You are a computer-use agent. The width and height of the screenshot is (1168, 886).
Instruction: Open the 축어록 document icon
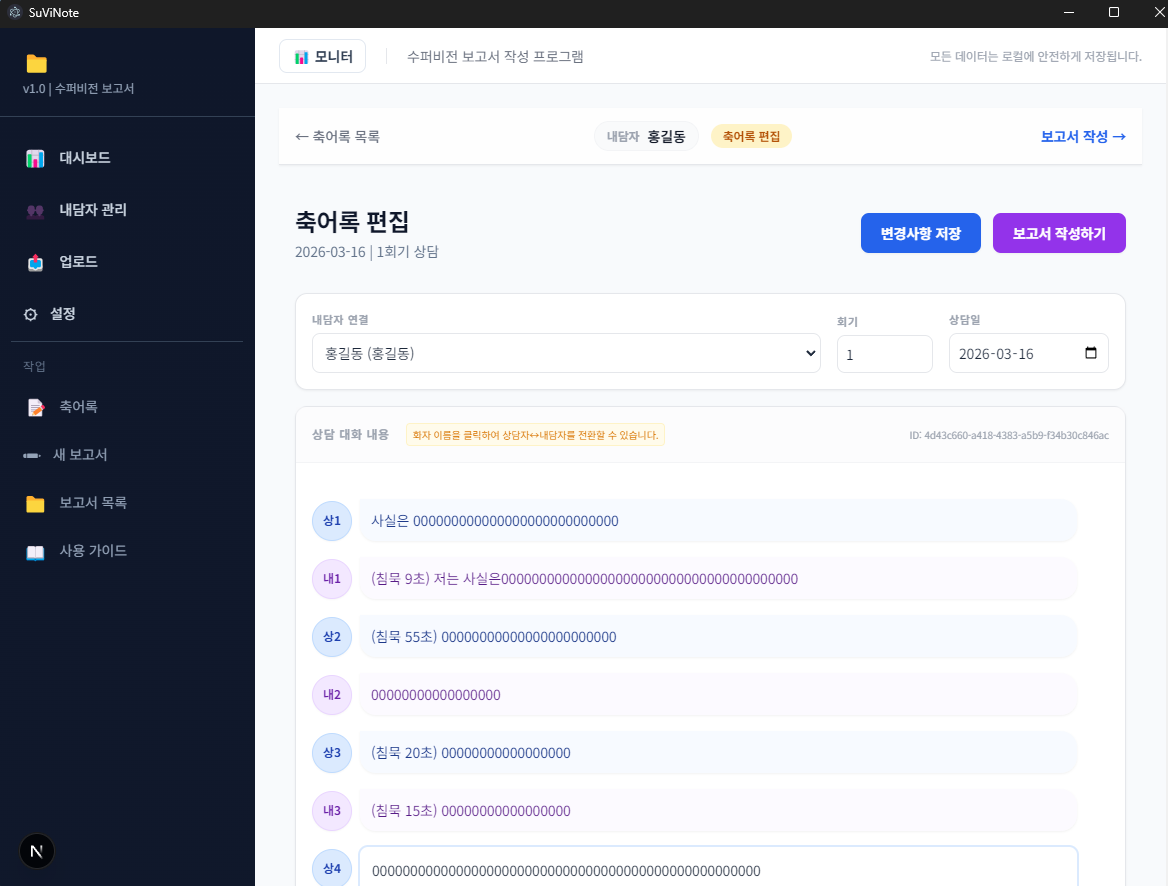pos(37,406)
